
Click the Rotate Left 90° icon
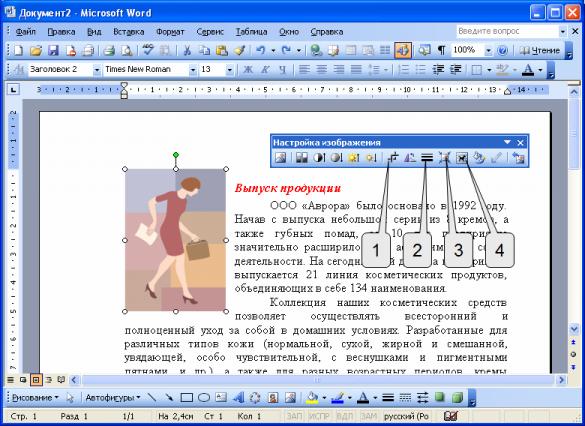pyautogui.click(x=410, y=158)
